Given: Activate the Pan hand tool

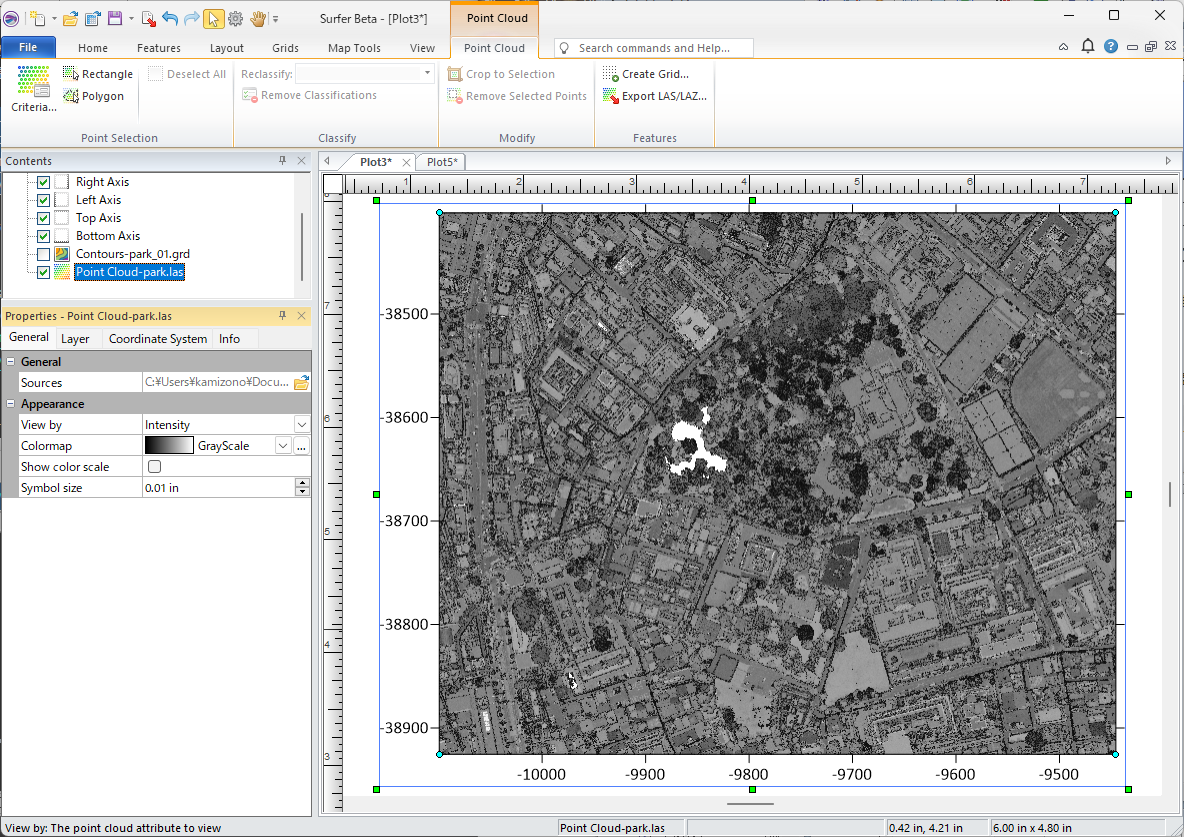Looking at the screenshot, I should click(x=258, y=18).
